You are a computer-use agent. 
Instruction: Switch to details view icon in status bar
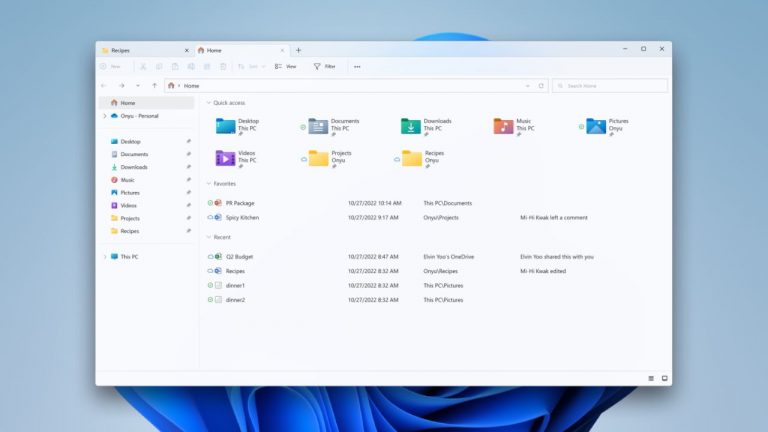coord(651,378)
